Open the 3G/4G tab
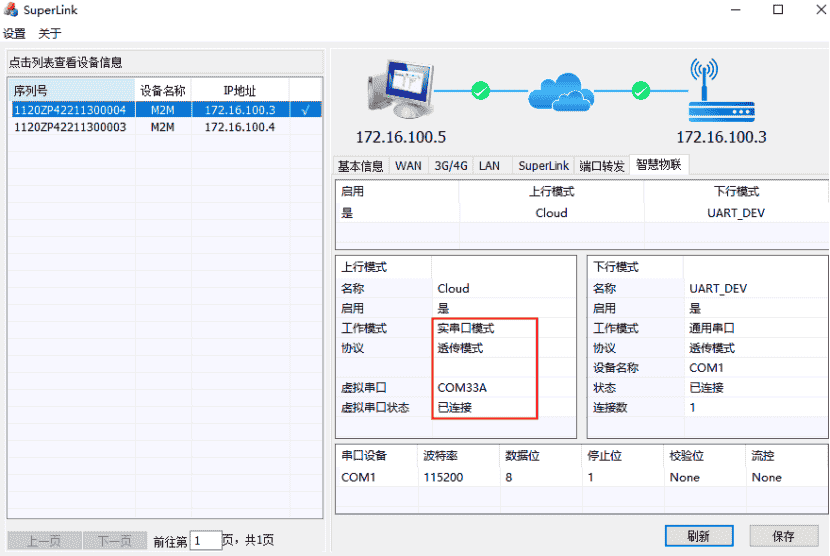Image resolution: width=830 pixels, height=556 pixels. pos(451,166)
